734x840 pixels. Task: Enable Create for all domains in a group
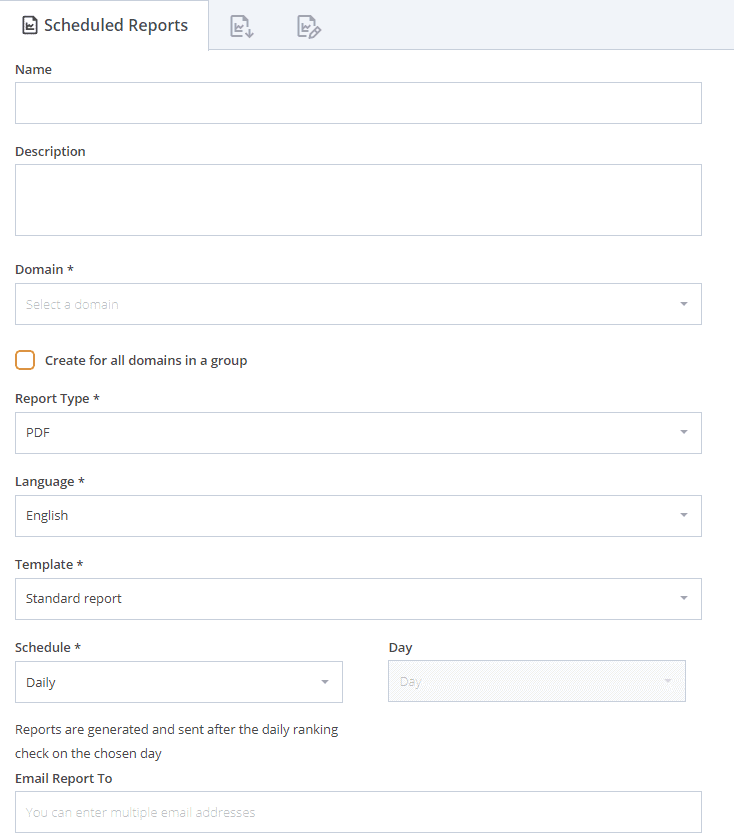25,360
